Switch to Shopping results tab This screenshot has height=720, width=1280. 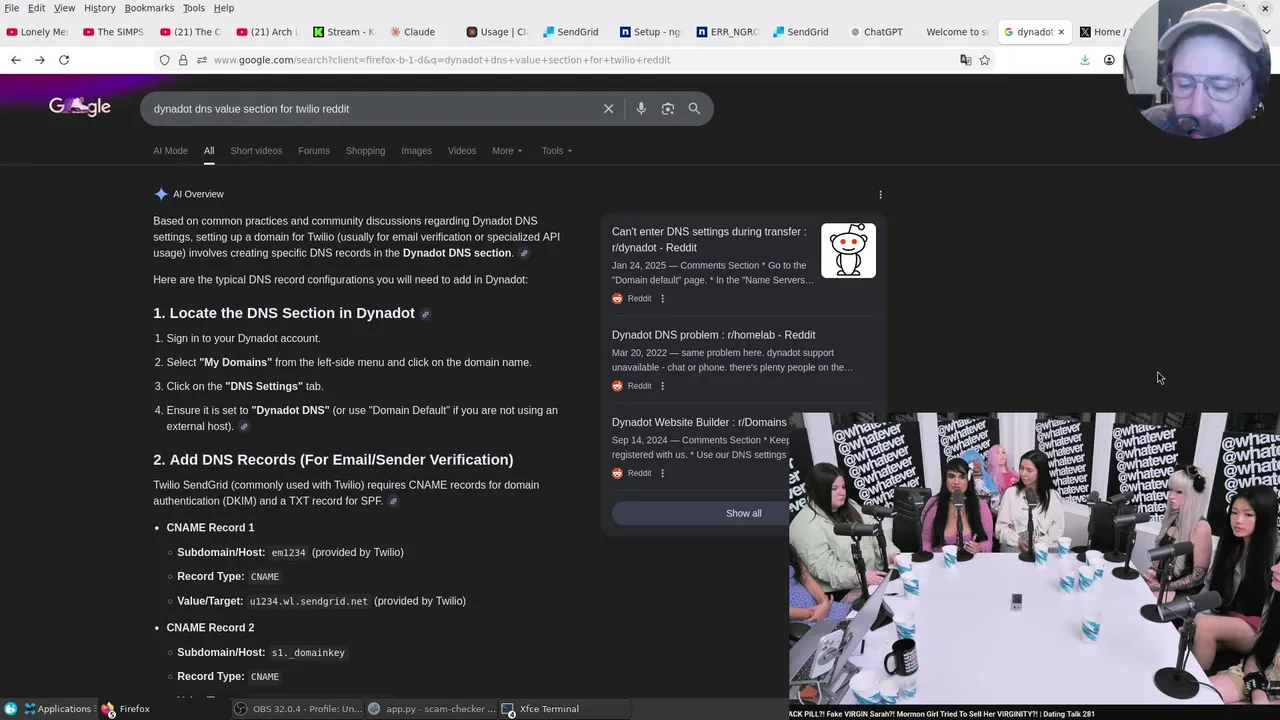pos(365,151)
